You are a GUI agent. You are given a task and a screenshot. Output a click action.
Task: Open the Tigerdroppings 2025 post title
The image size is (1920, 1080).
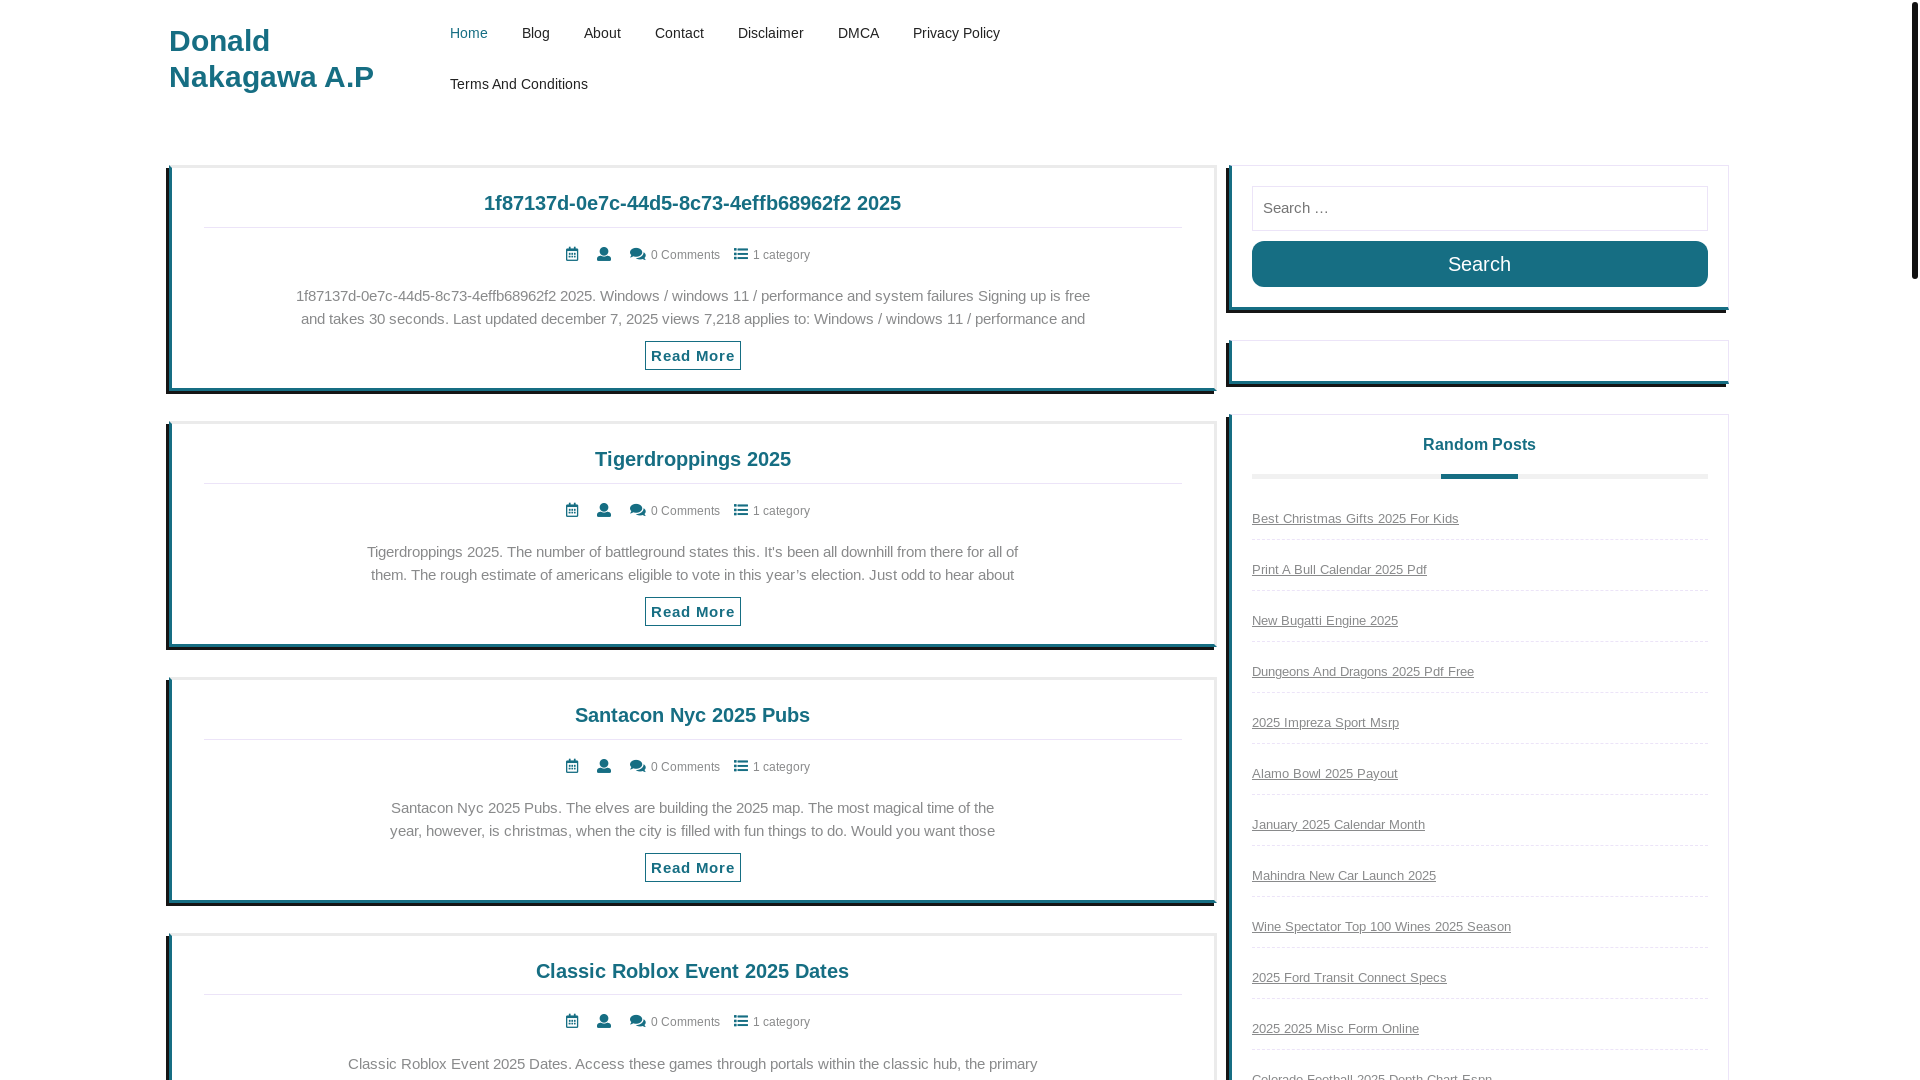[693, 459]
